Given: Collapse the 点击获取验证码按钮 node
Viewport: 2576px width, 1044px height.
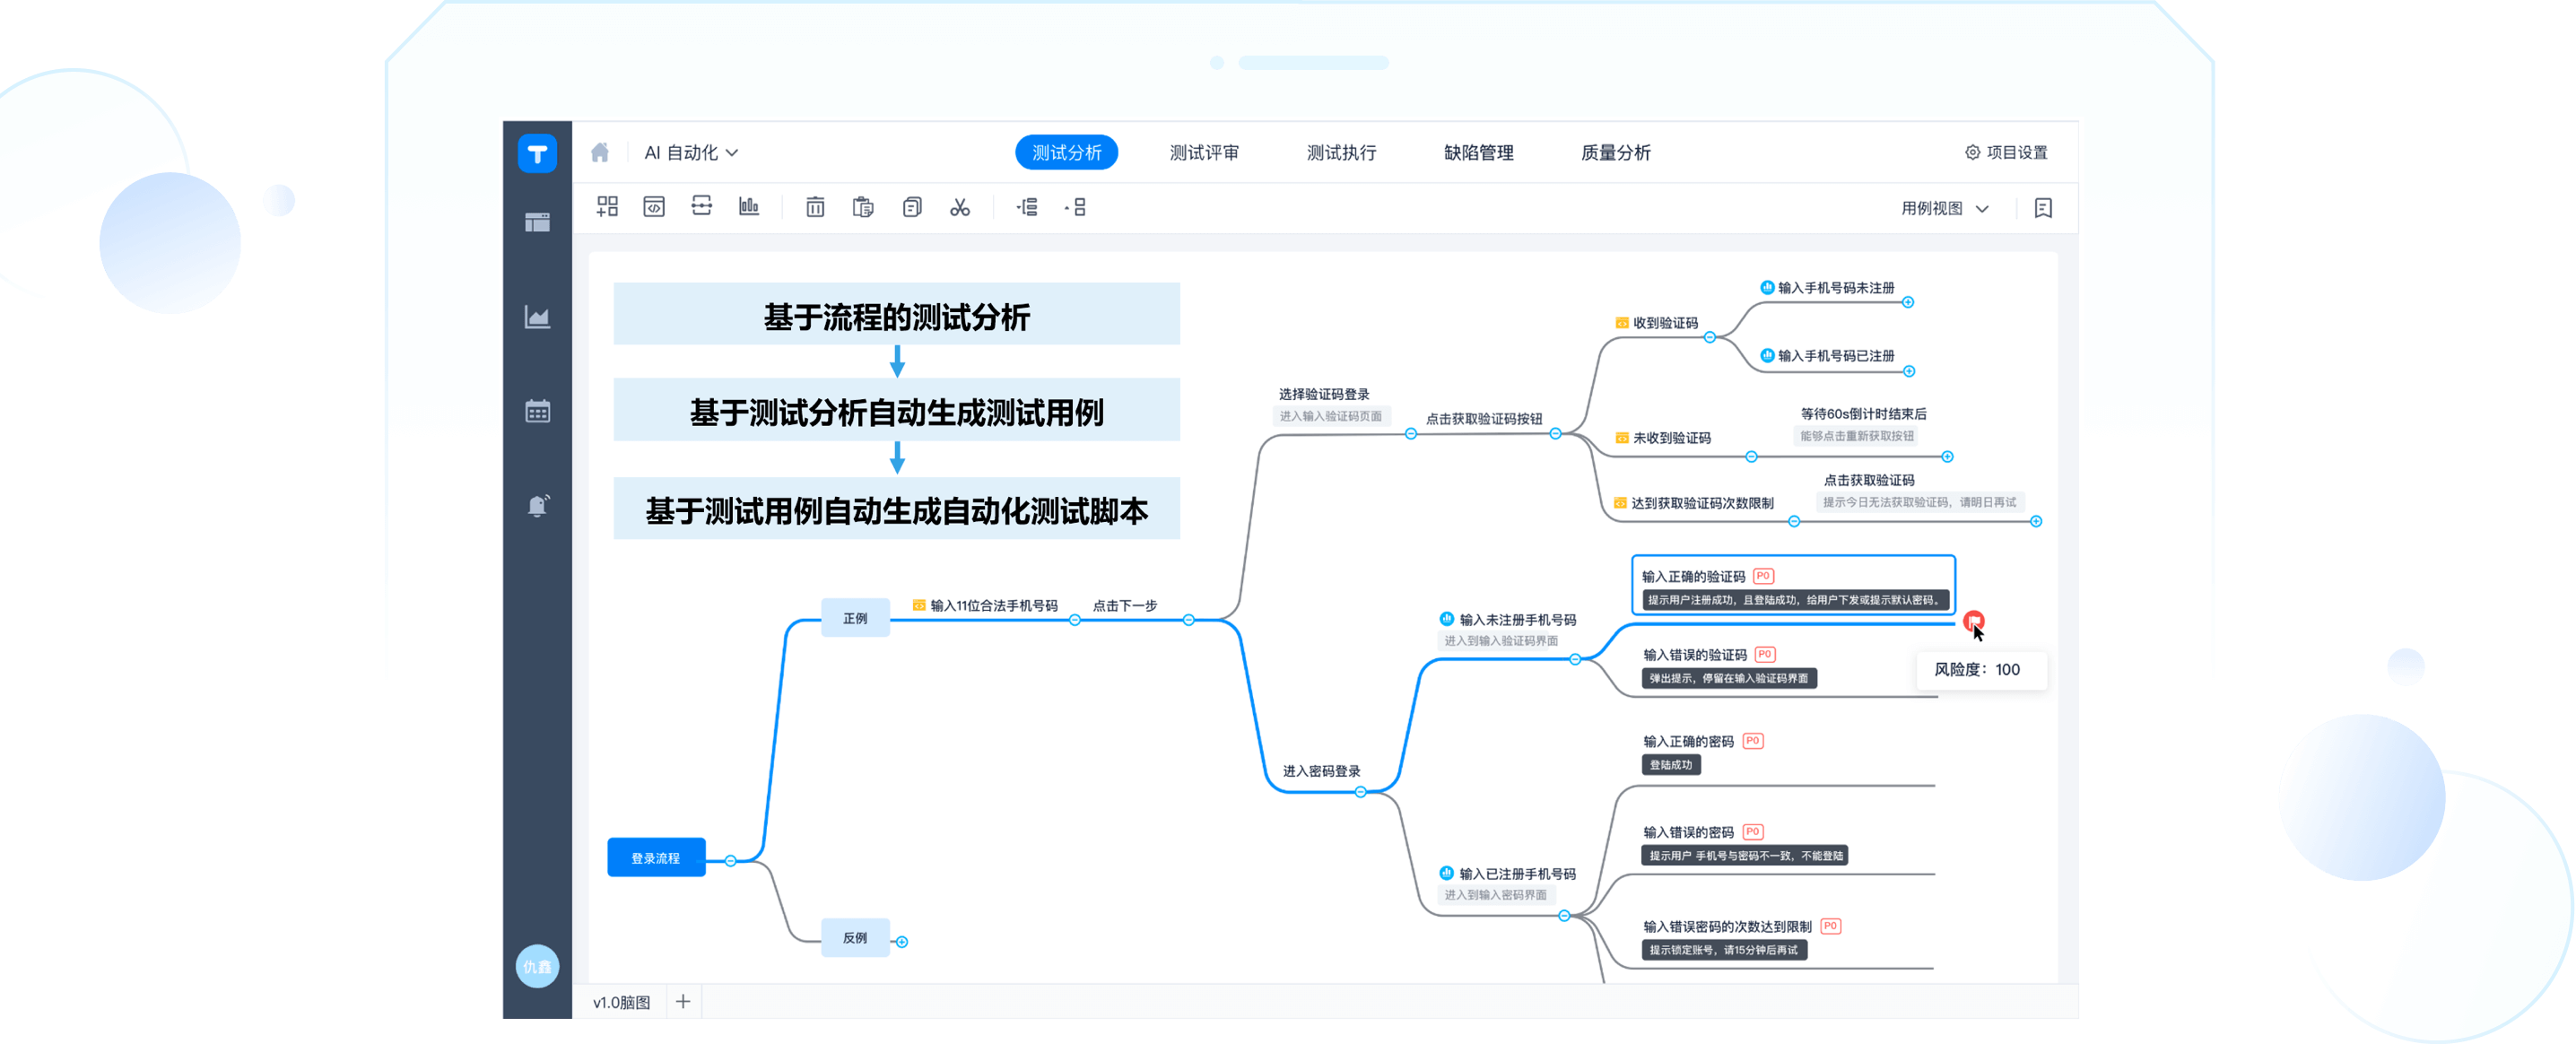Looking at the screenshot, I should click(1555, 433).
